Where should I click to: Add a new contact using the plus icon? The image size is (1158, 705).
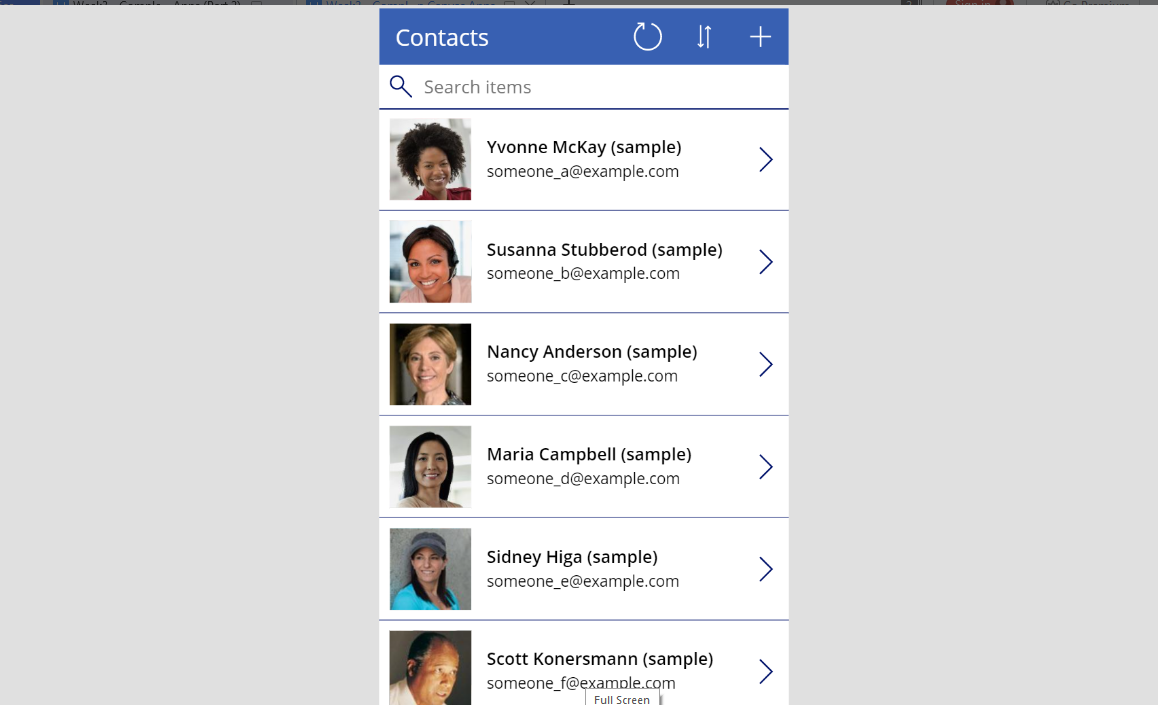760,36
